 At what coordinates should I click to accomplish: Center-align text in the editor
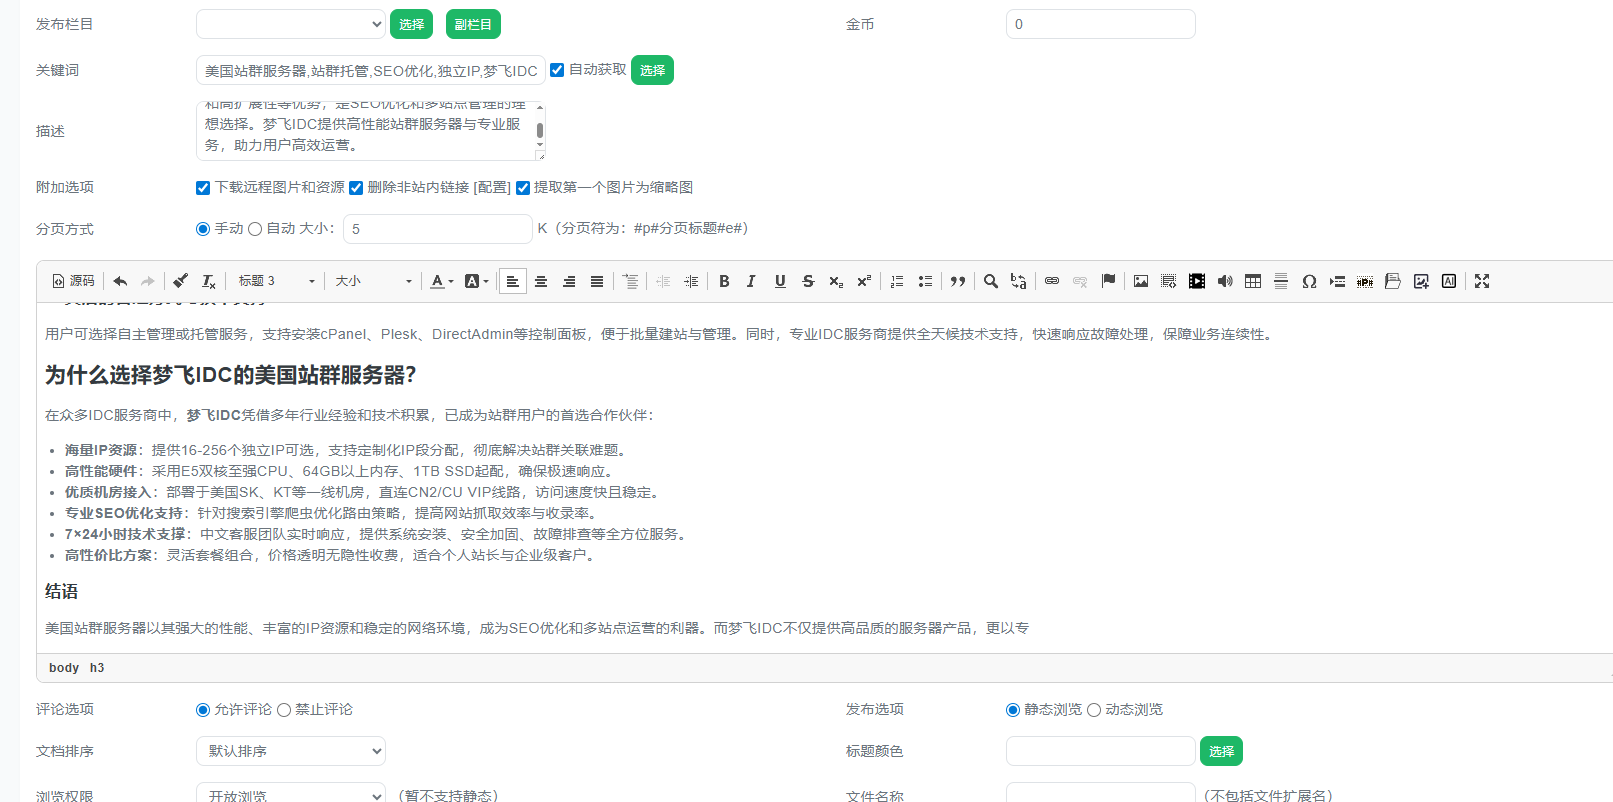[541, 281]
